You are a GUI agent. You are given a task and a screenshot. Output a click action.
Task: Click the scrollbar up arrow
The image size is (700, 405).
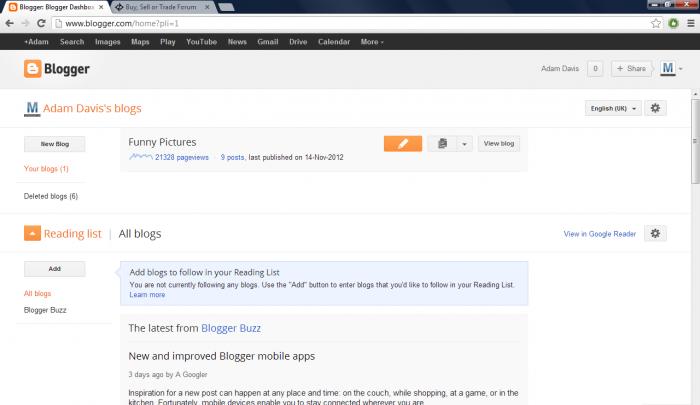[x=695, y=94]
